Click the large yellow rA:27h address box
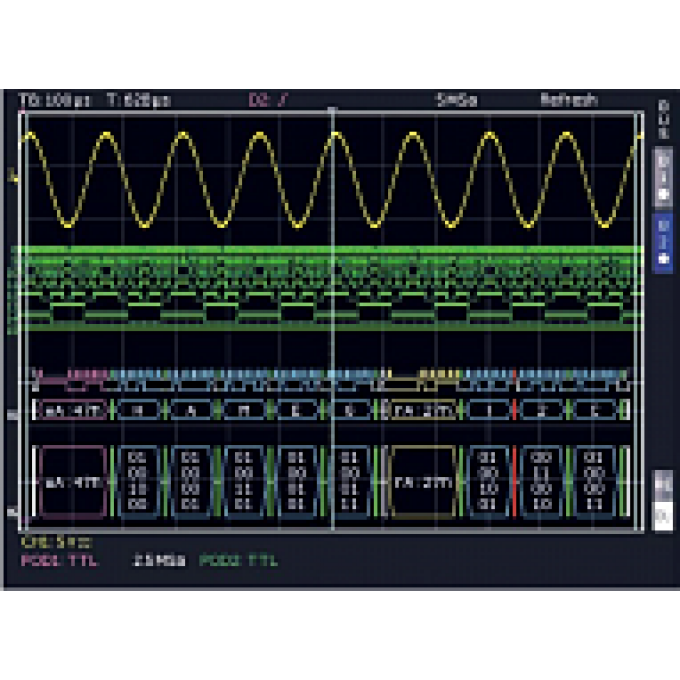Image resolution: width=680 pixels, height=680 pixels. [x=423, y=482]
